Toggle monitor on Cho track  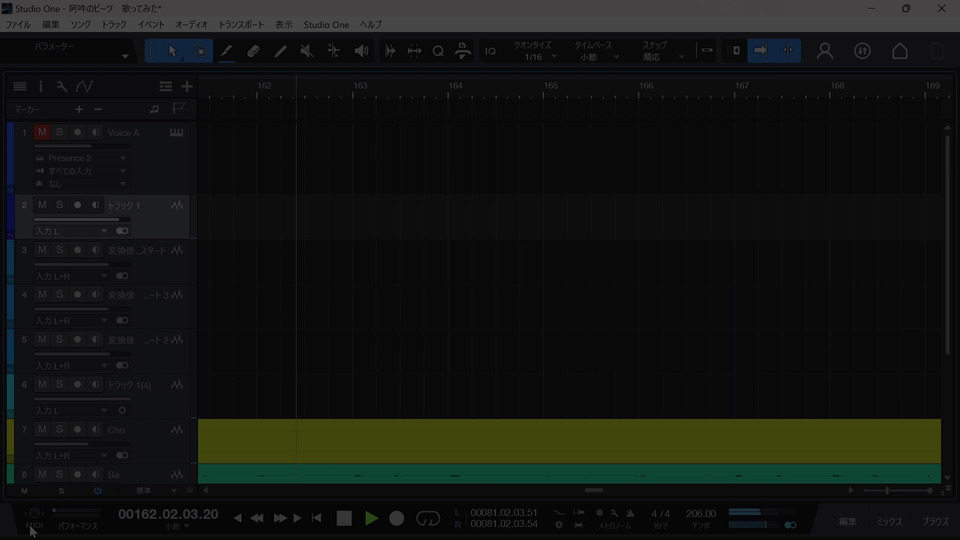pyautogui.click(x=95, y=430)
